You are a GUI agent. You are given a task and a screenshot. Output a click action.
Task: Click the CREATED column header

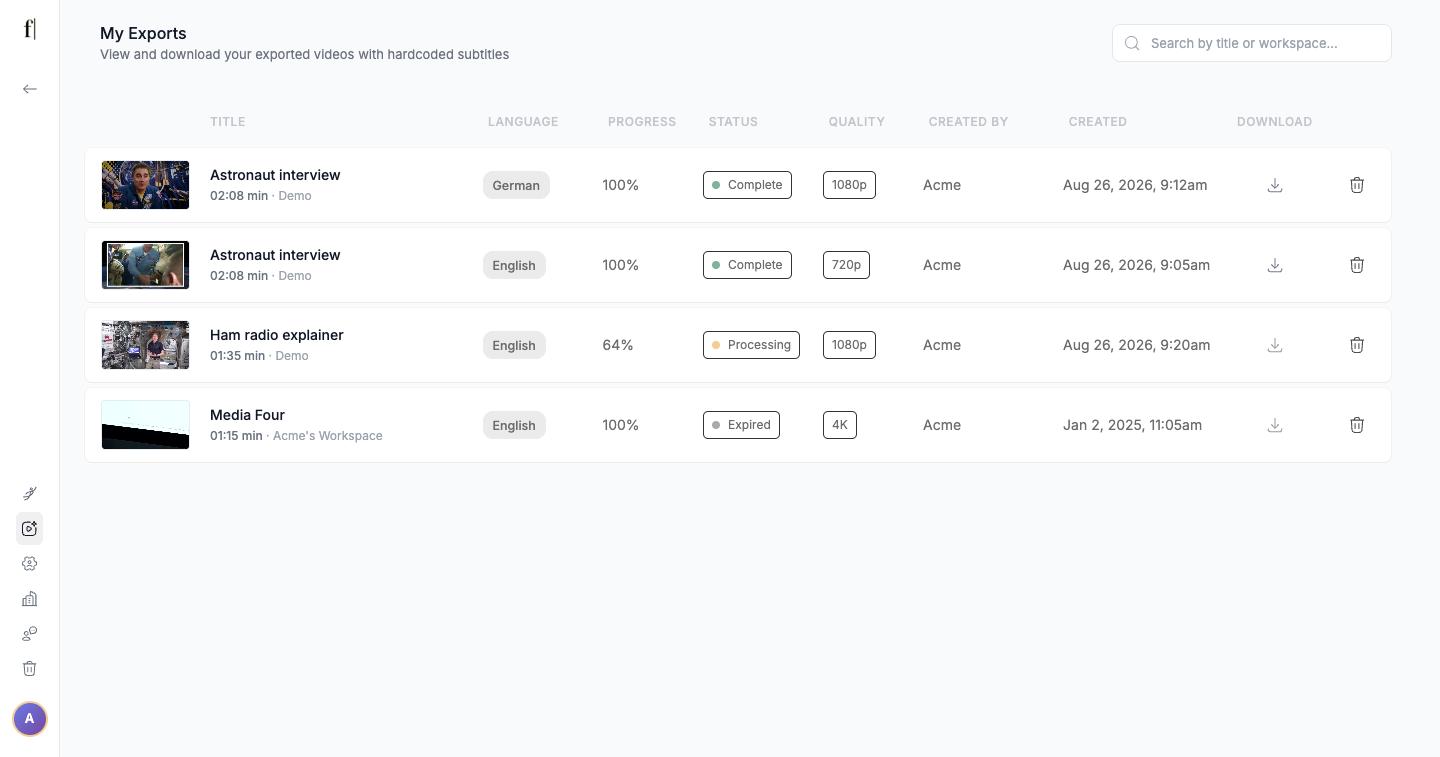pyautogui.click(x=1097, y=122)
